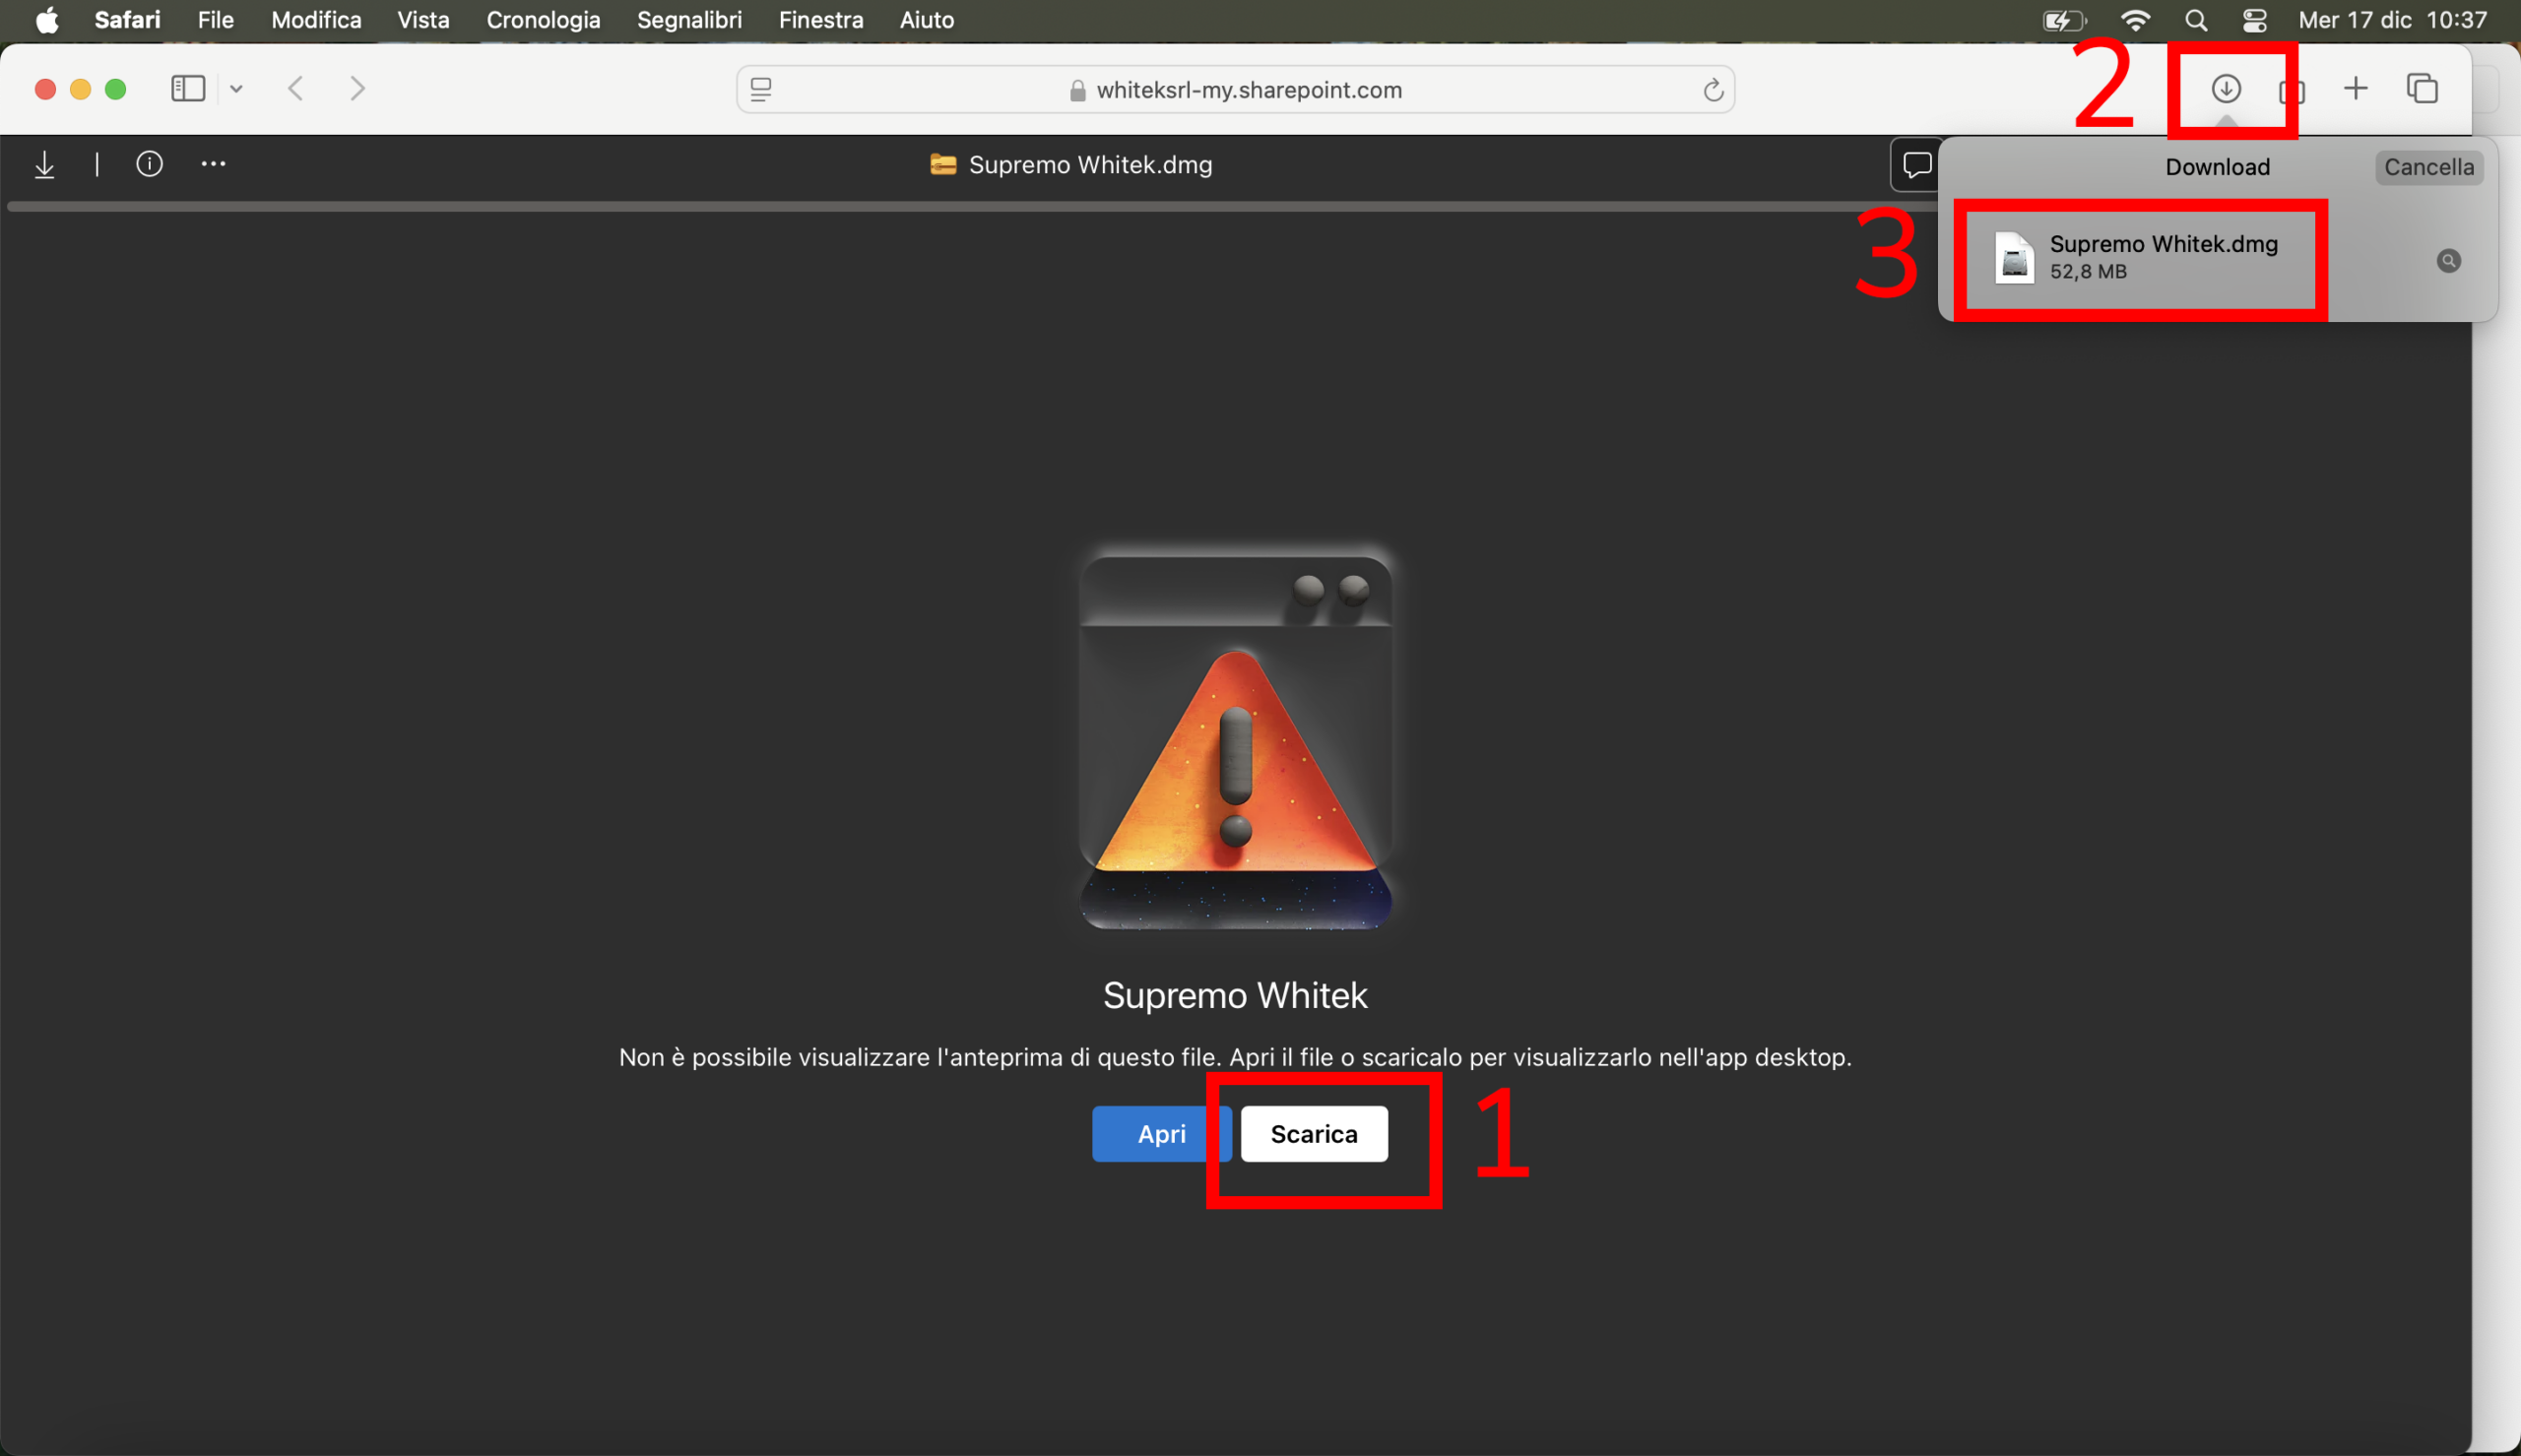Viewport: 2521px width, 1456px height.
Task: Click the sharepoint.com address field
Action: 1248,90
